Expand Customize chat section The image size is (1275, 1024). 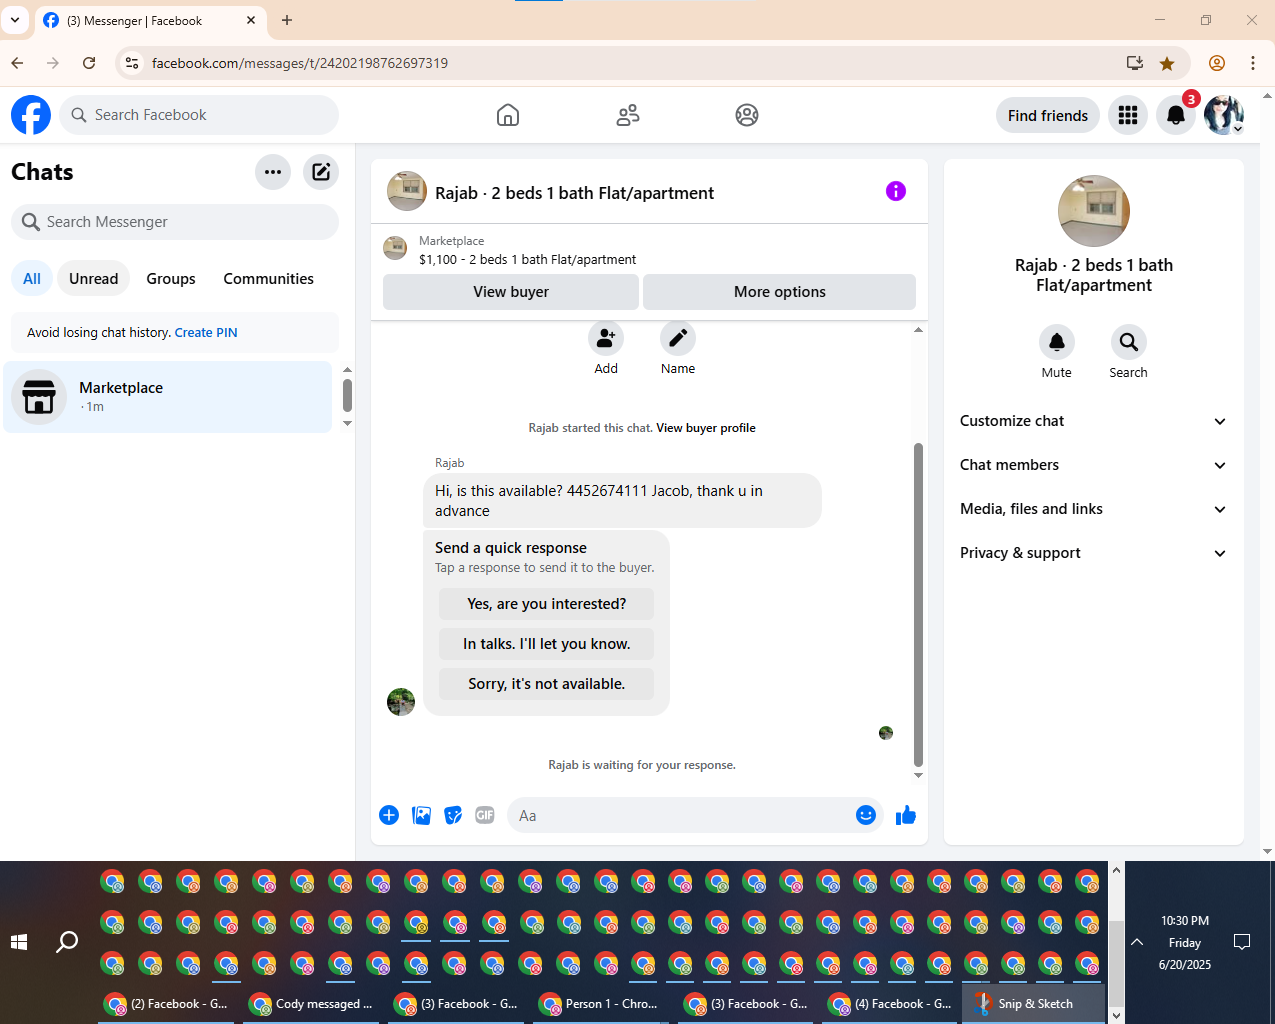coord(1094,421)
